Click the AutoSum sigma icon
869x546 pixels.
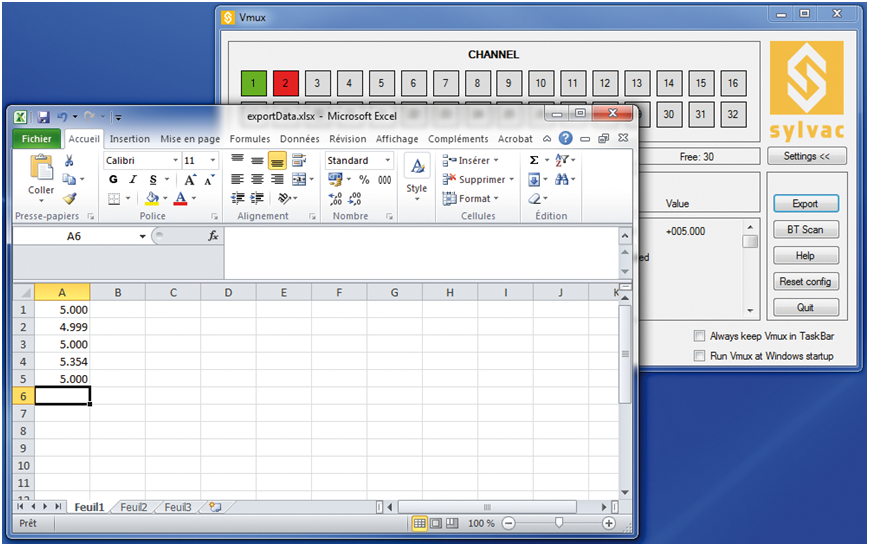(534, 160)
